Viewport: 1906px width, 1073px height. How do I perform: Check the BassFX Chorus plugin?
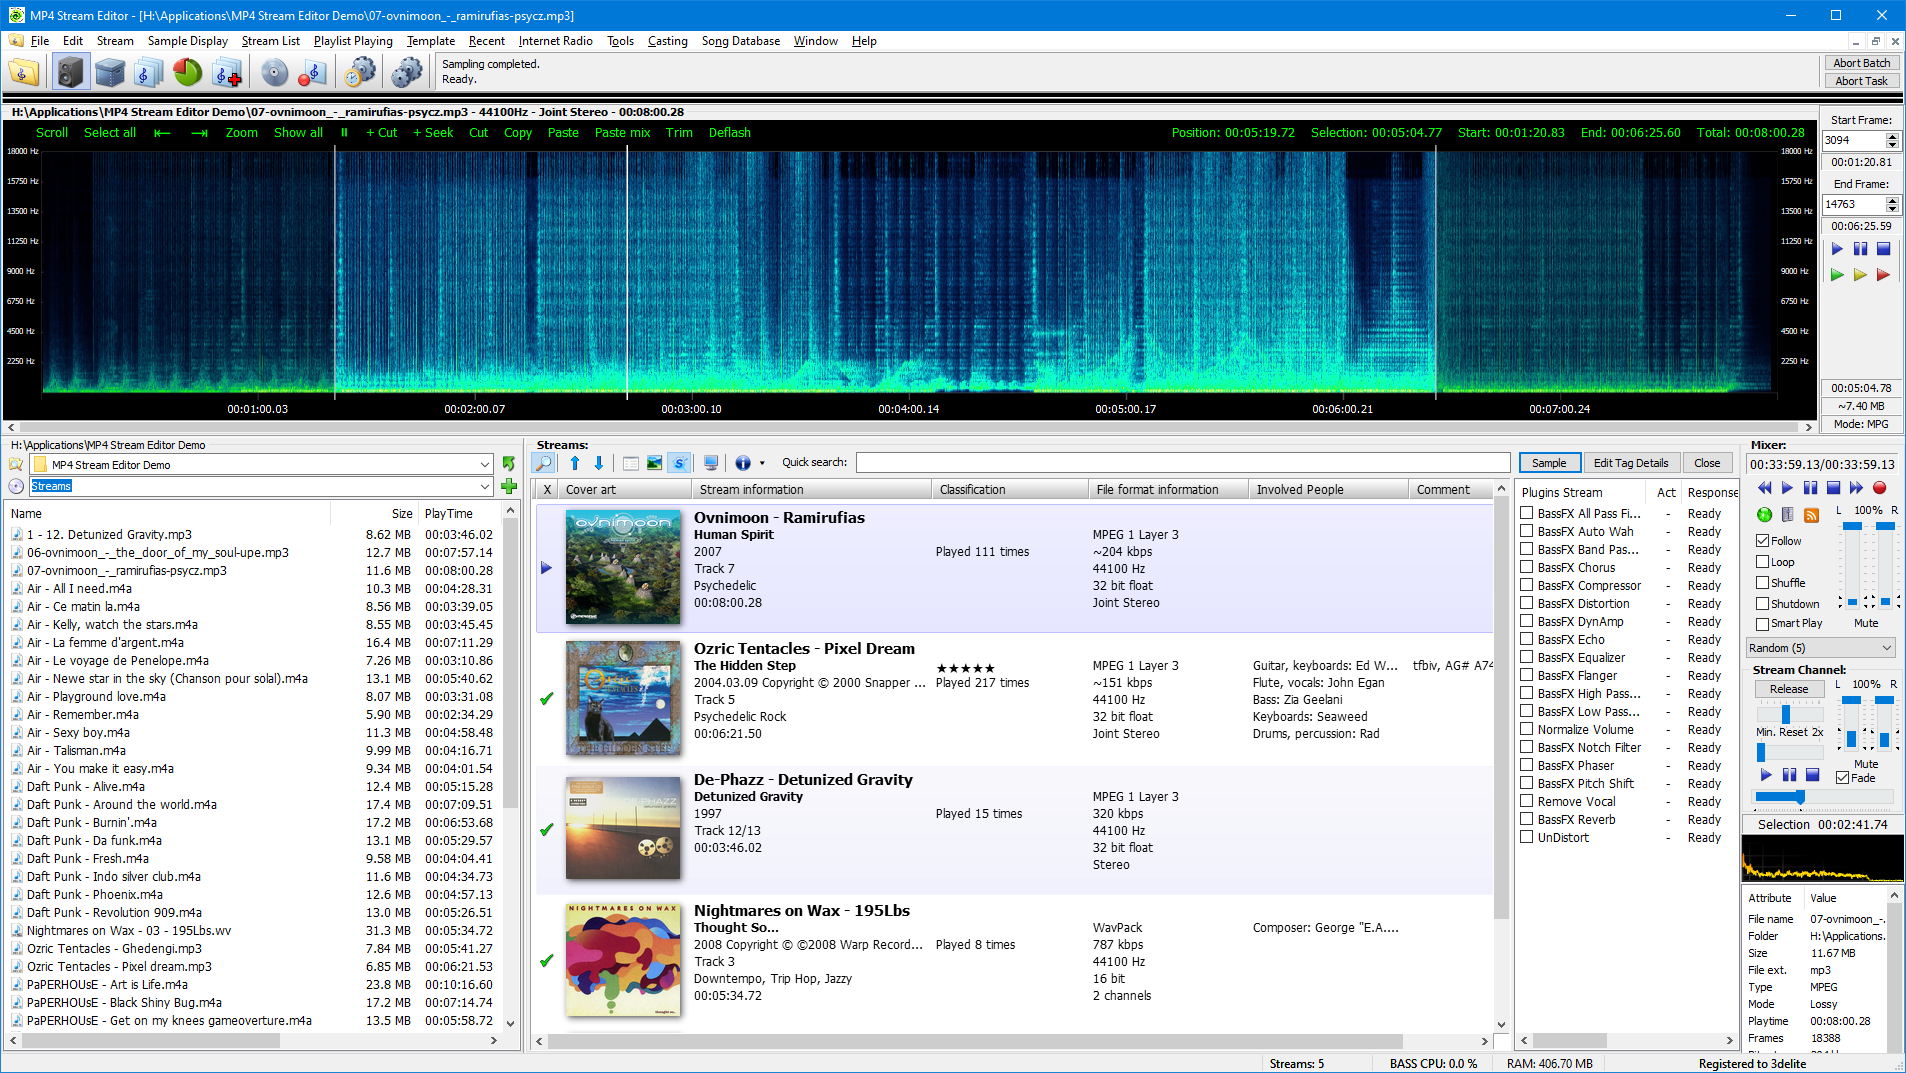[1527, 567]
